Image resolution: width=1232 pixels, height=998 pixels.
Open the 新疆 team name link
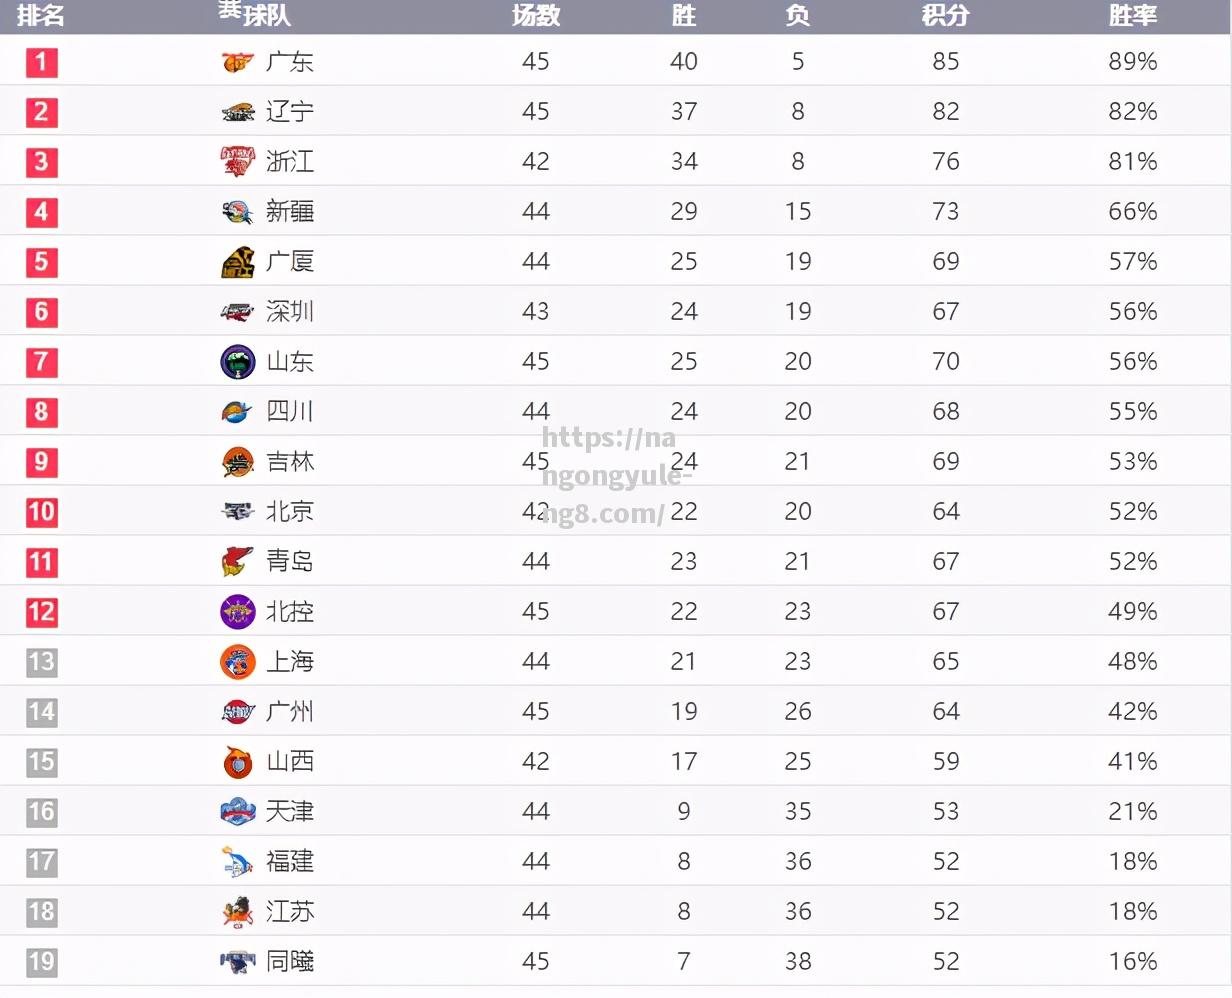point(290,212)
